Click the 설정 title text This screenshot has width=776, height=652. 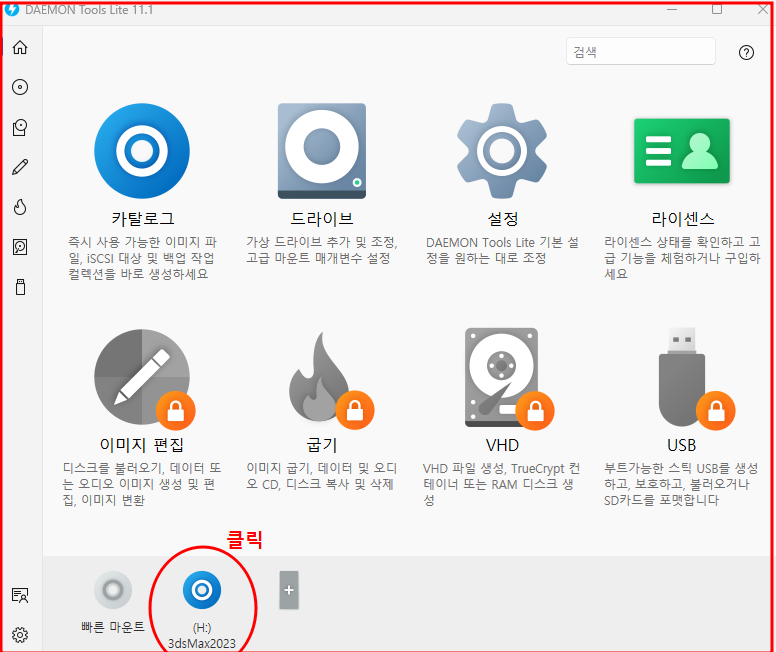pyautogui.click(x=502, y=218)
